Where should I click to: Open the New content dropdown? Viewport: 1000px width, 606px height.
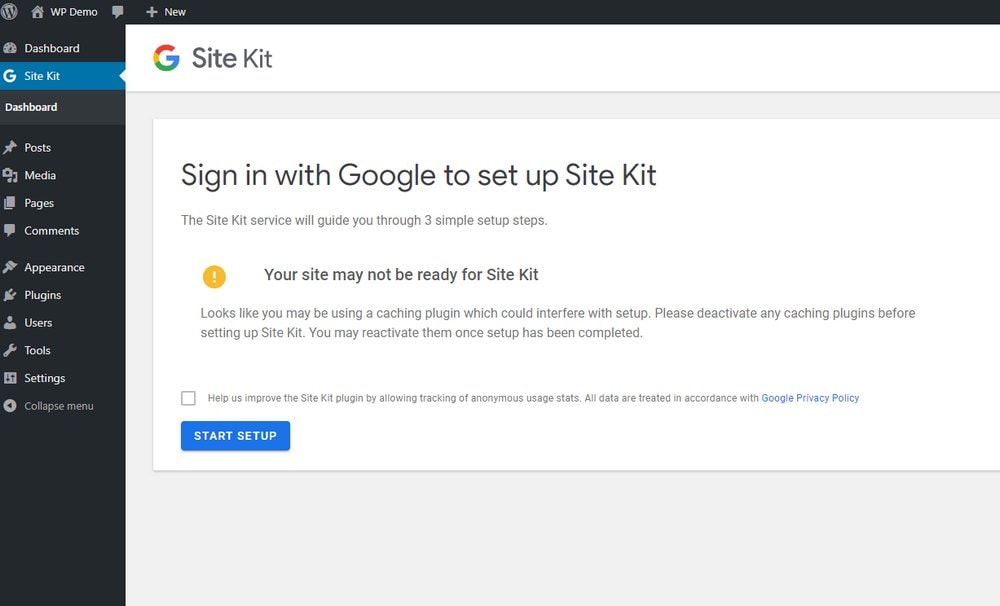166,11
